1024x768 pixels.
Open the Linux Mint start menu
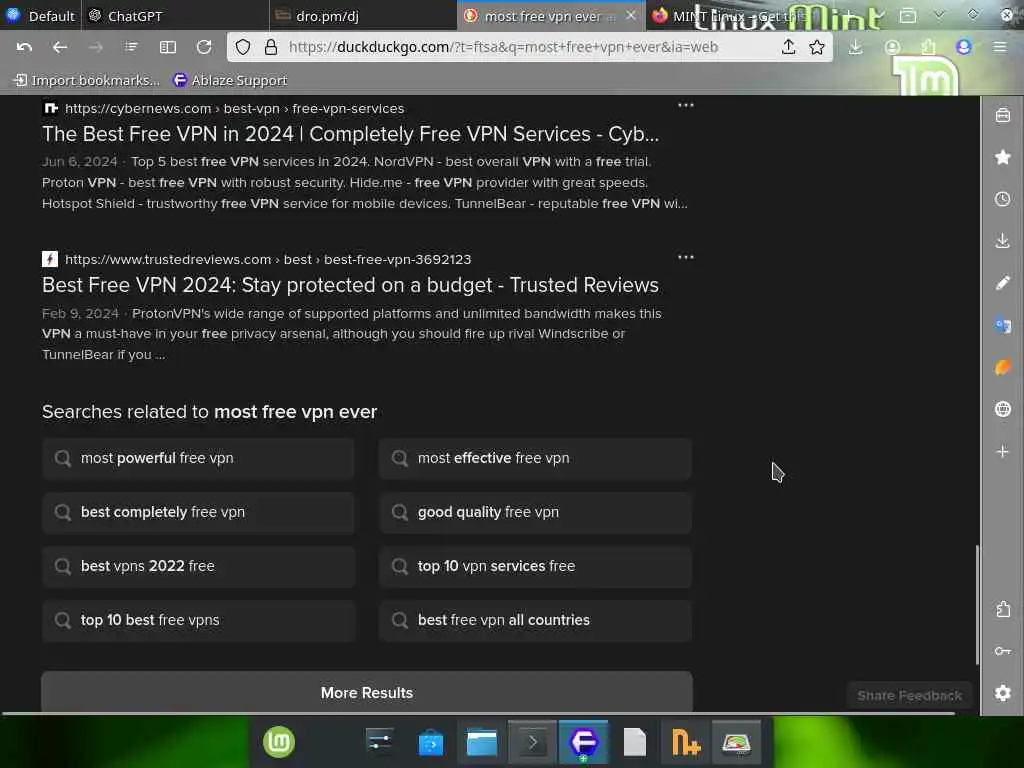point(279,742)
